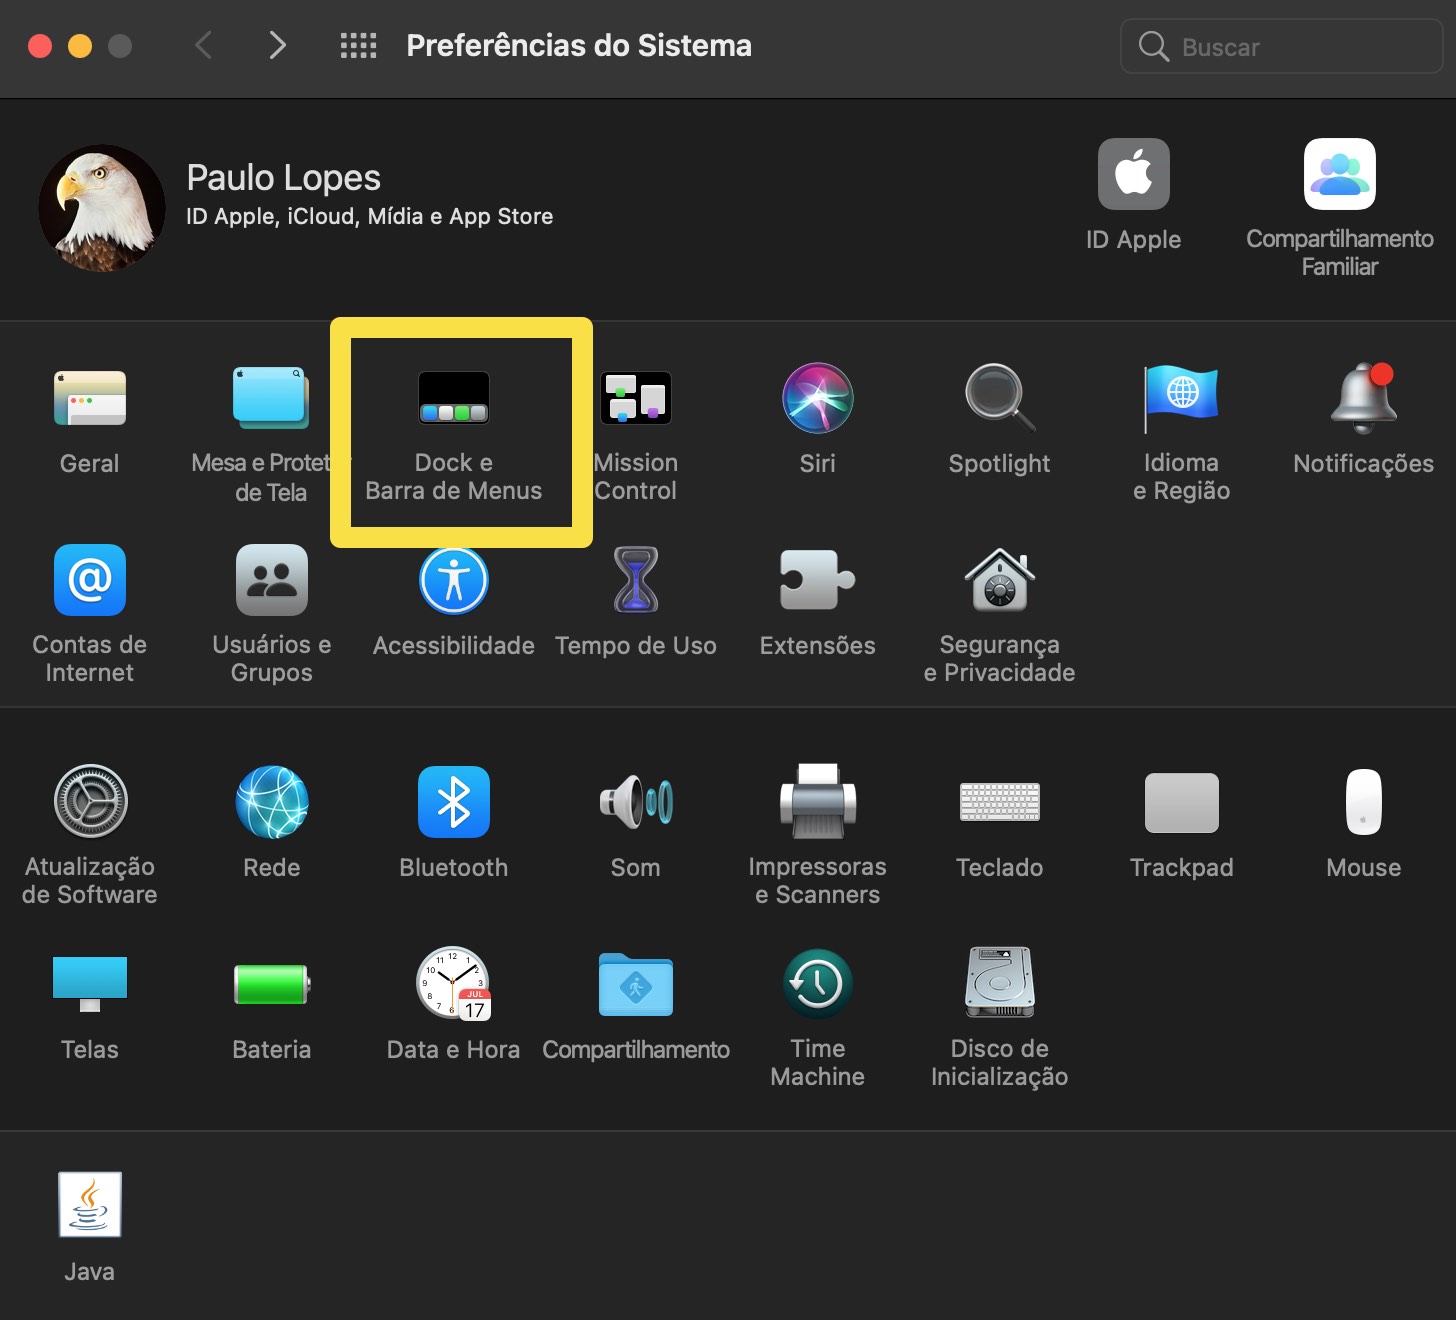This screenshot has width=1456, height=1320.
Task: Open Atualização de Software pane
Action: (x=90, y=802)
